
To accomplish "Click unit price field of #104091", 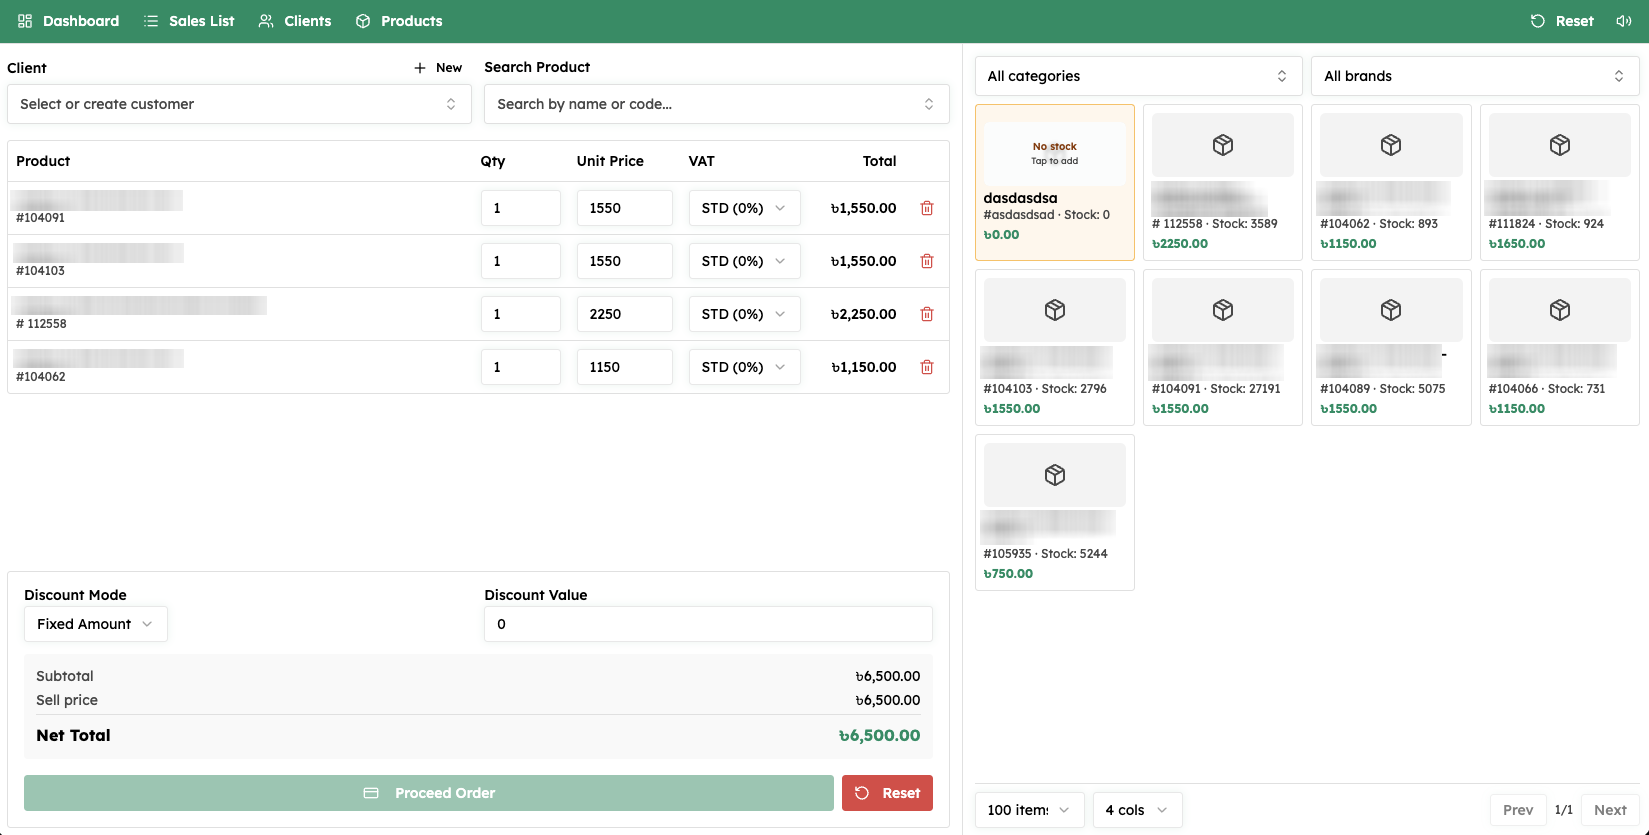I will 624,208.
